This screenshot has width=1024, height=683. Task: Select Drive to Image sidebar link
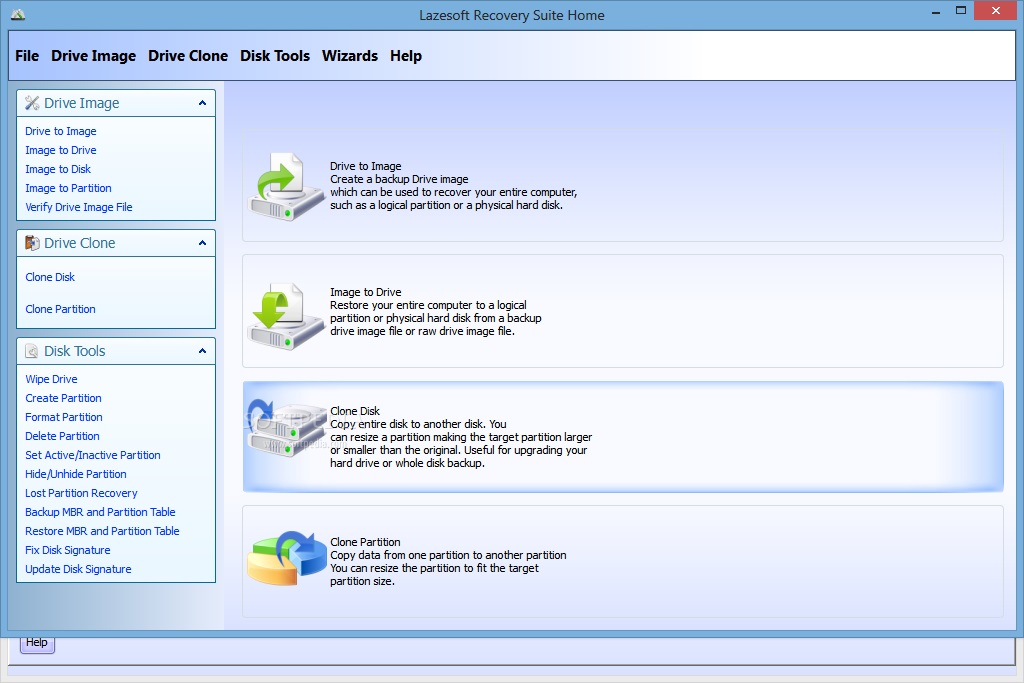point(61,131)
